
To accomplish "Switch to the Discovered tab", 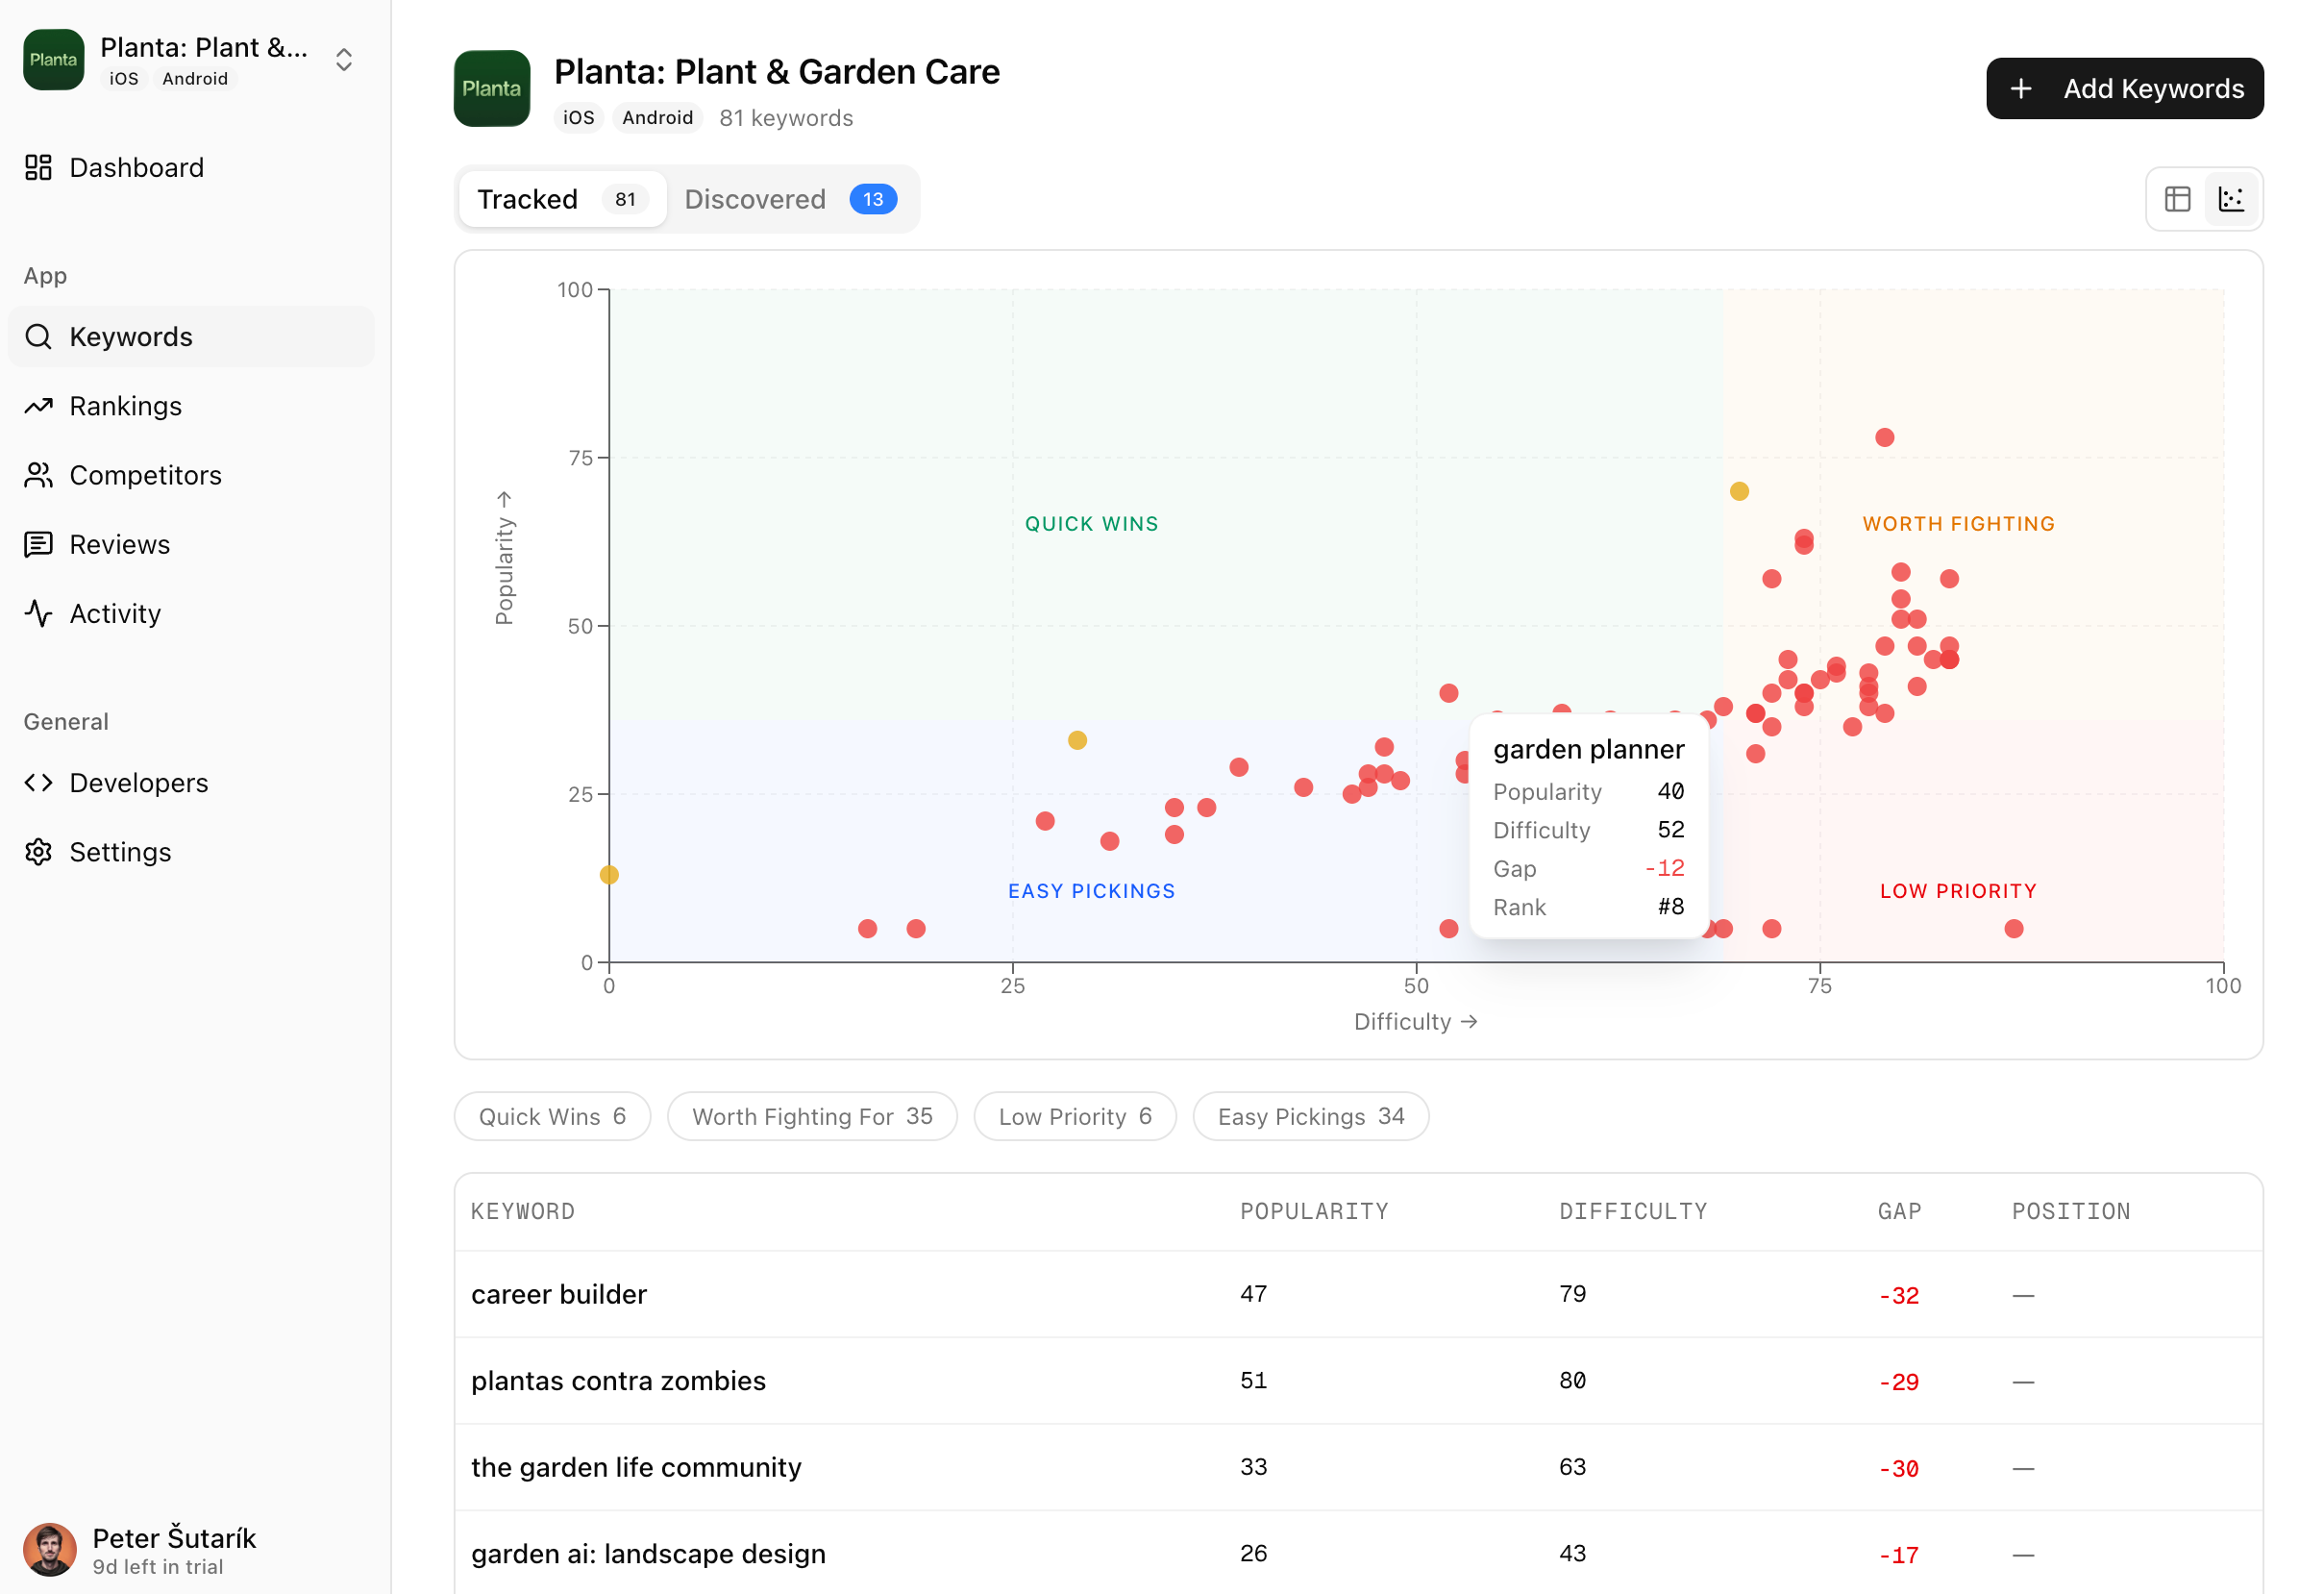I will 789,199.
